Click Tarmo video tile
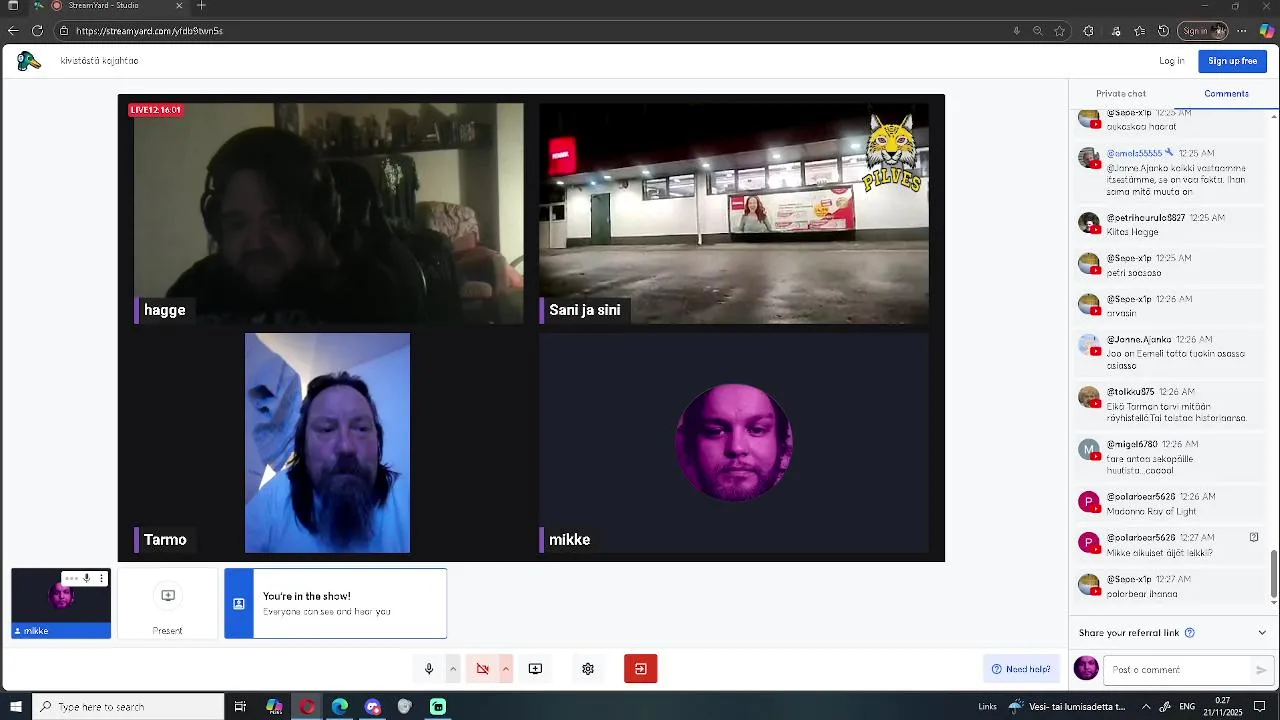 point(328,443)
